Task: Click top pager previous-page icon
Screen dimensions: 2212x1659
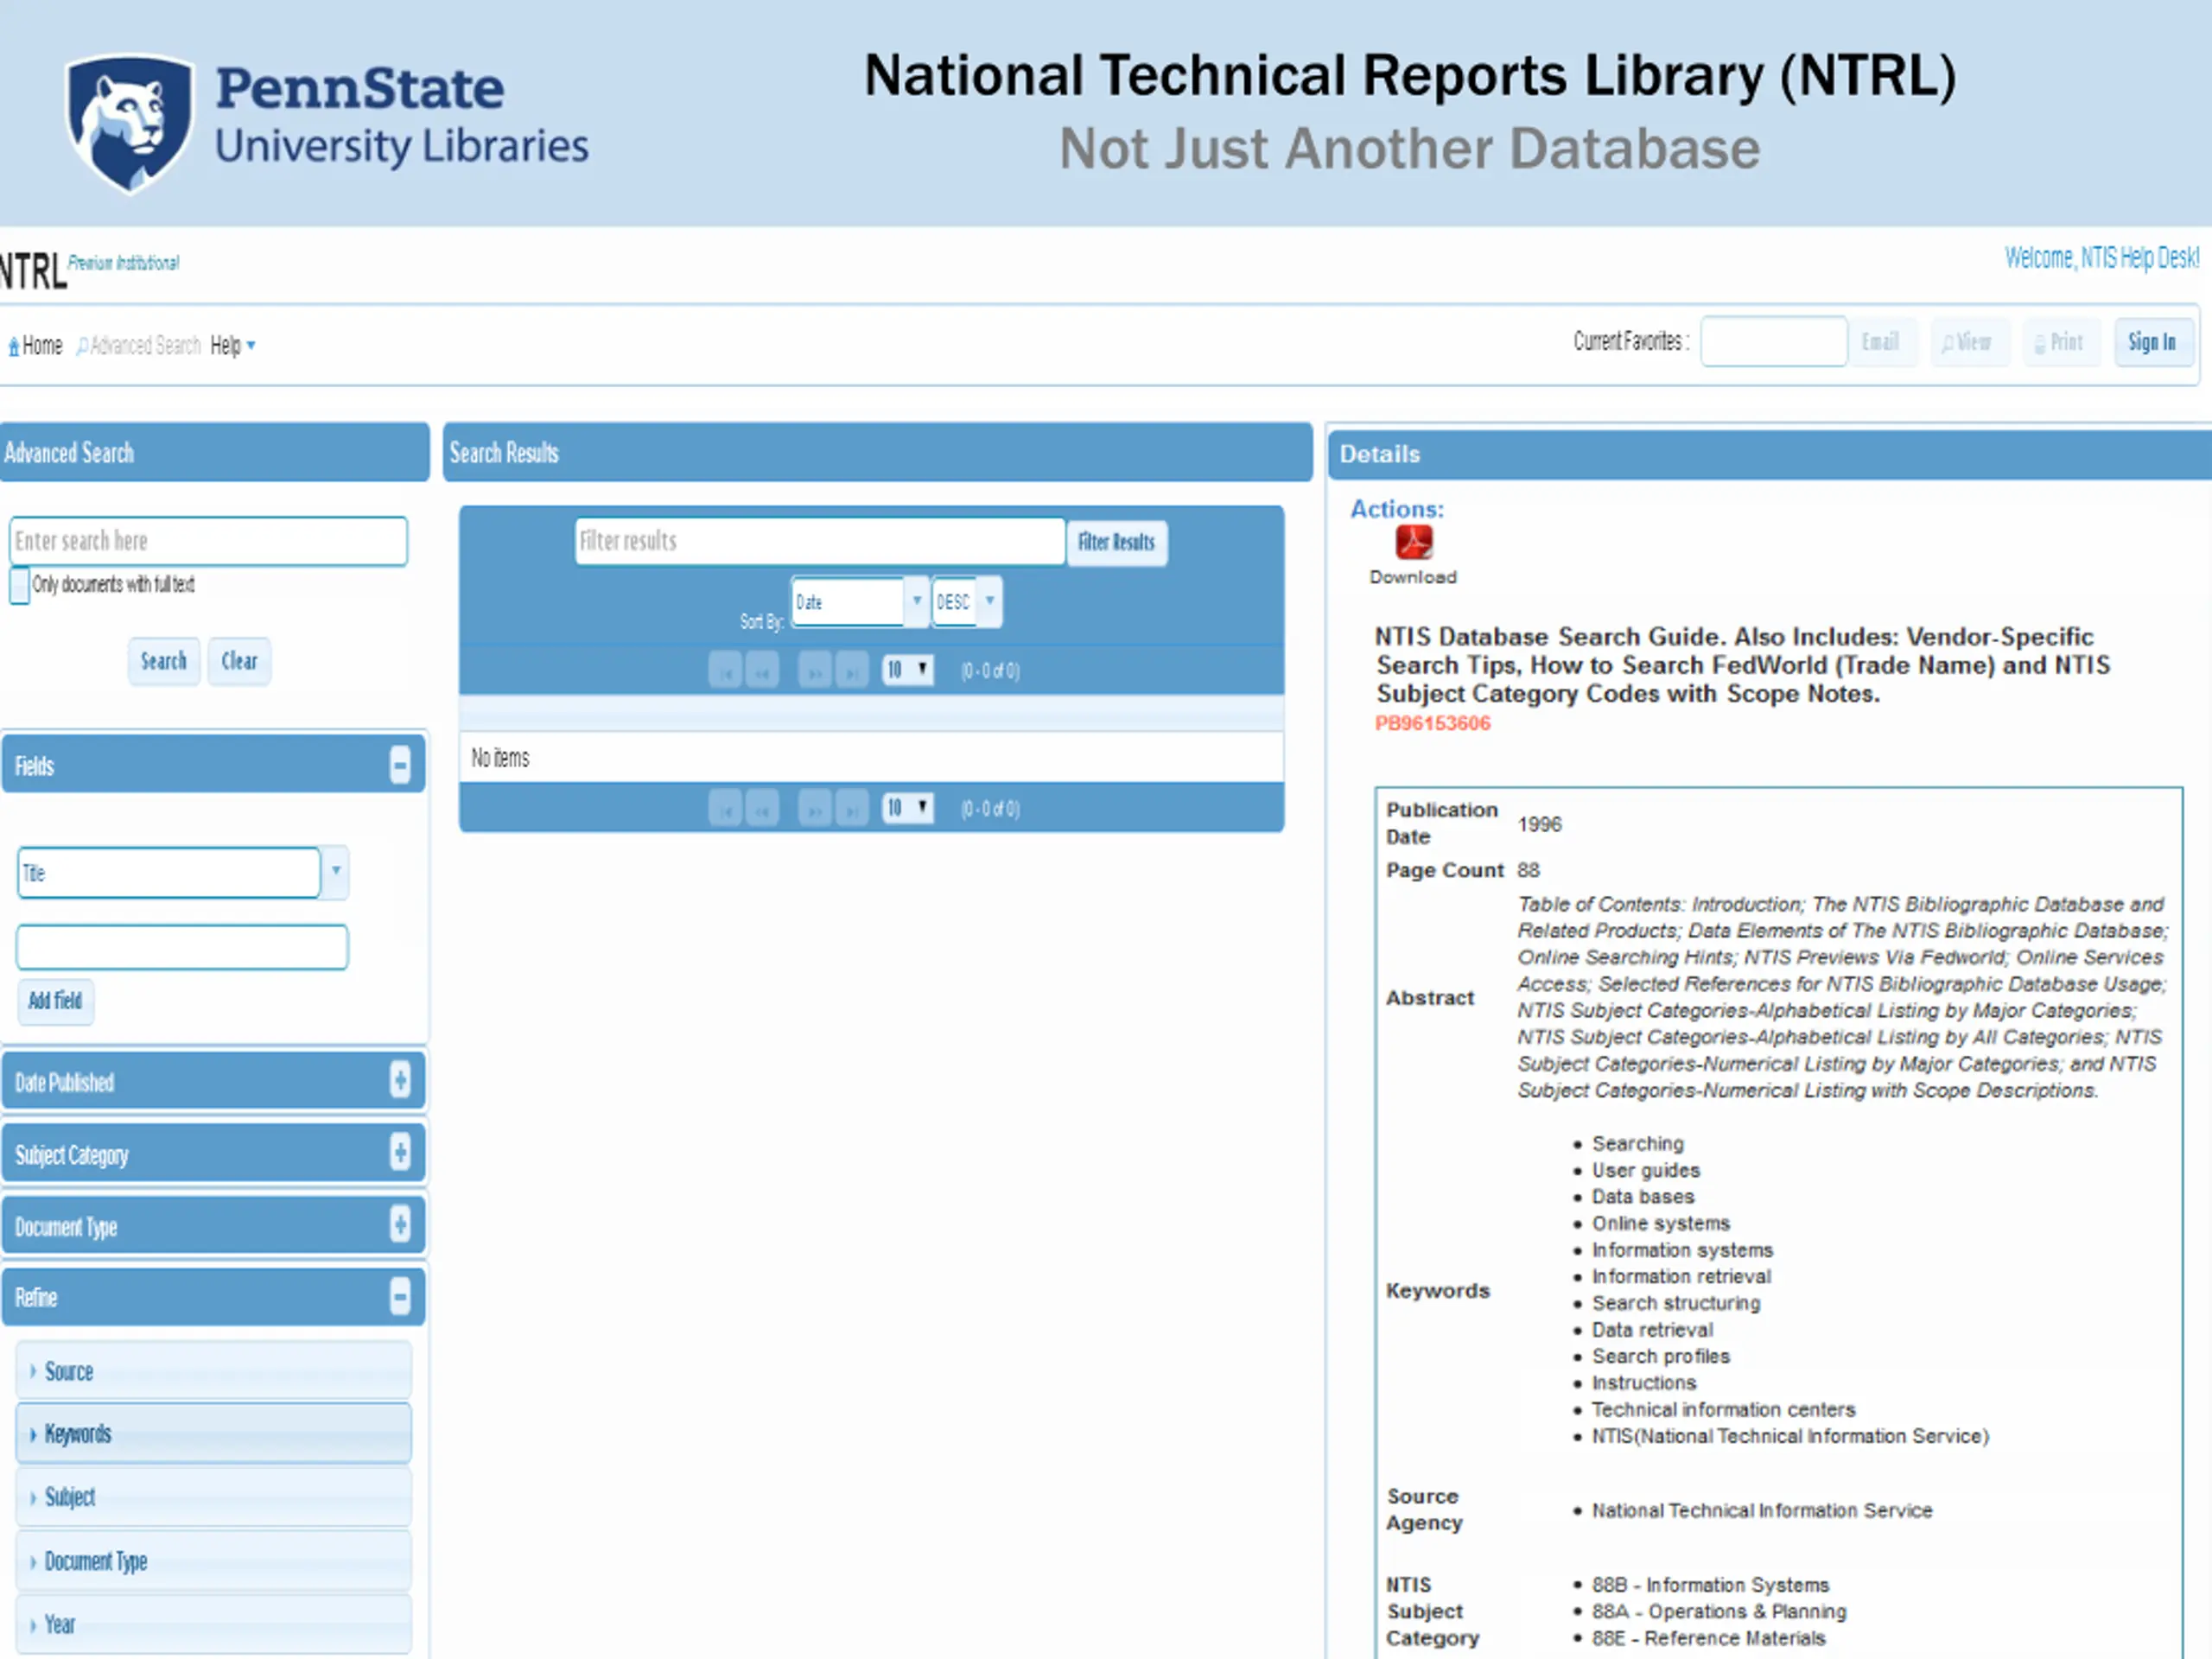Action: tap(763, 671)
